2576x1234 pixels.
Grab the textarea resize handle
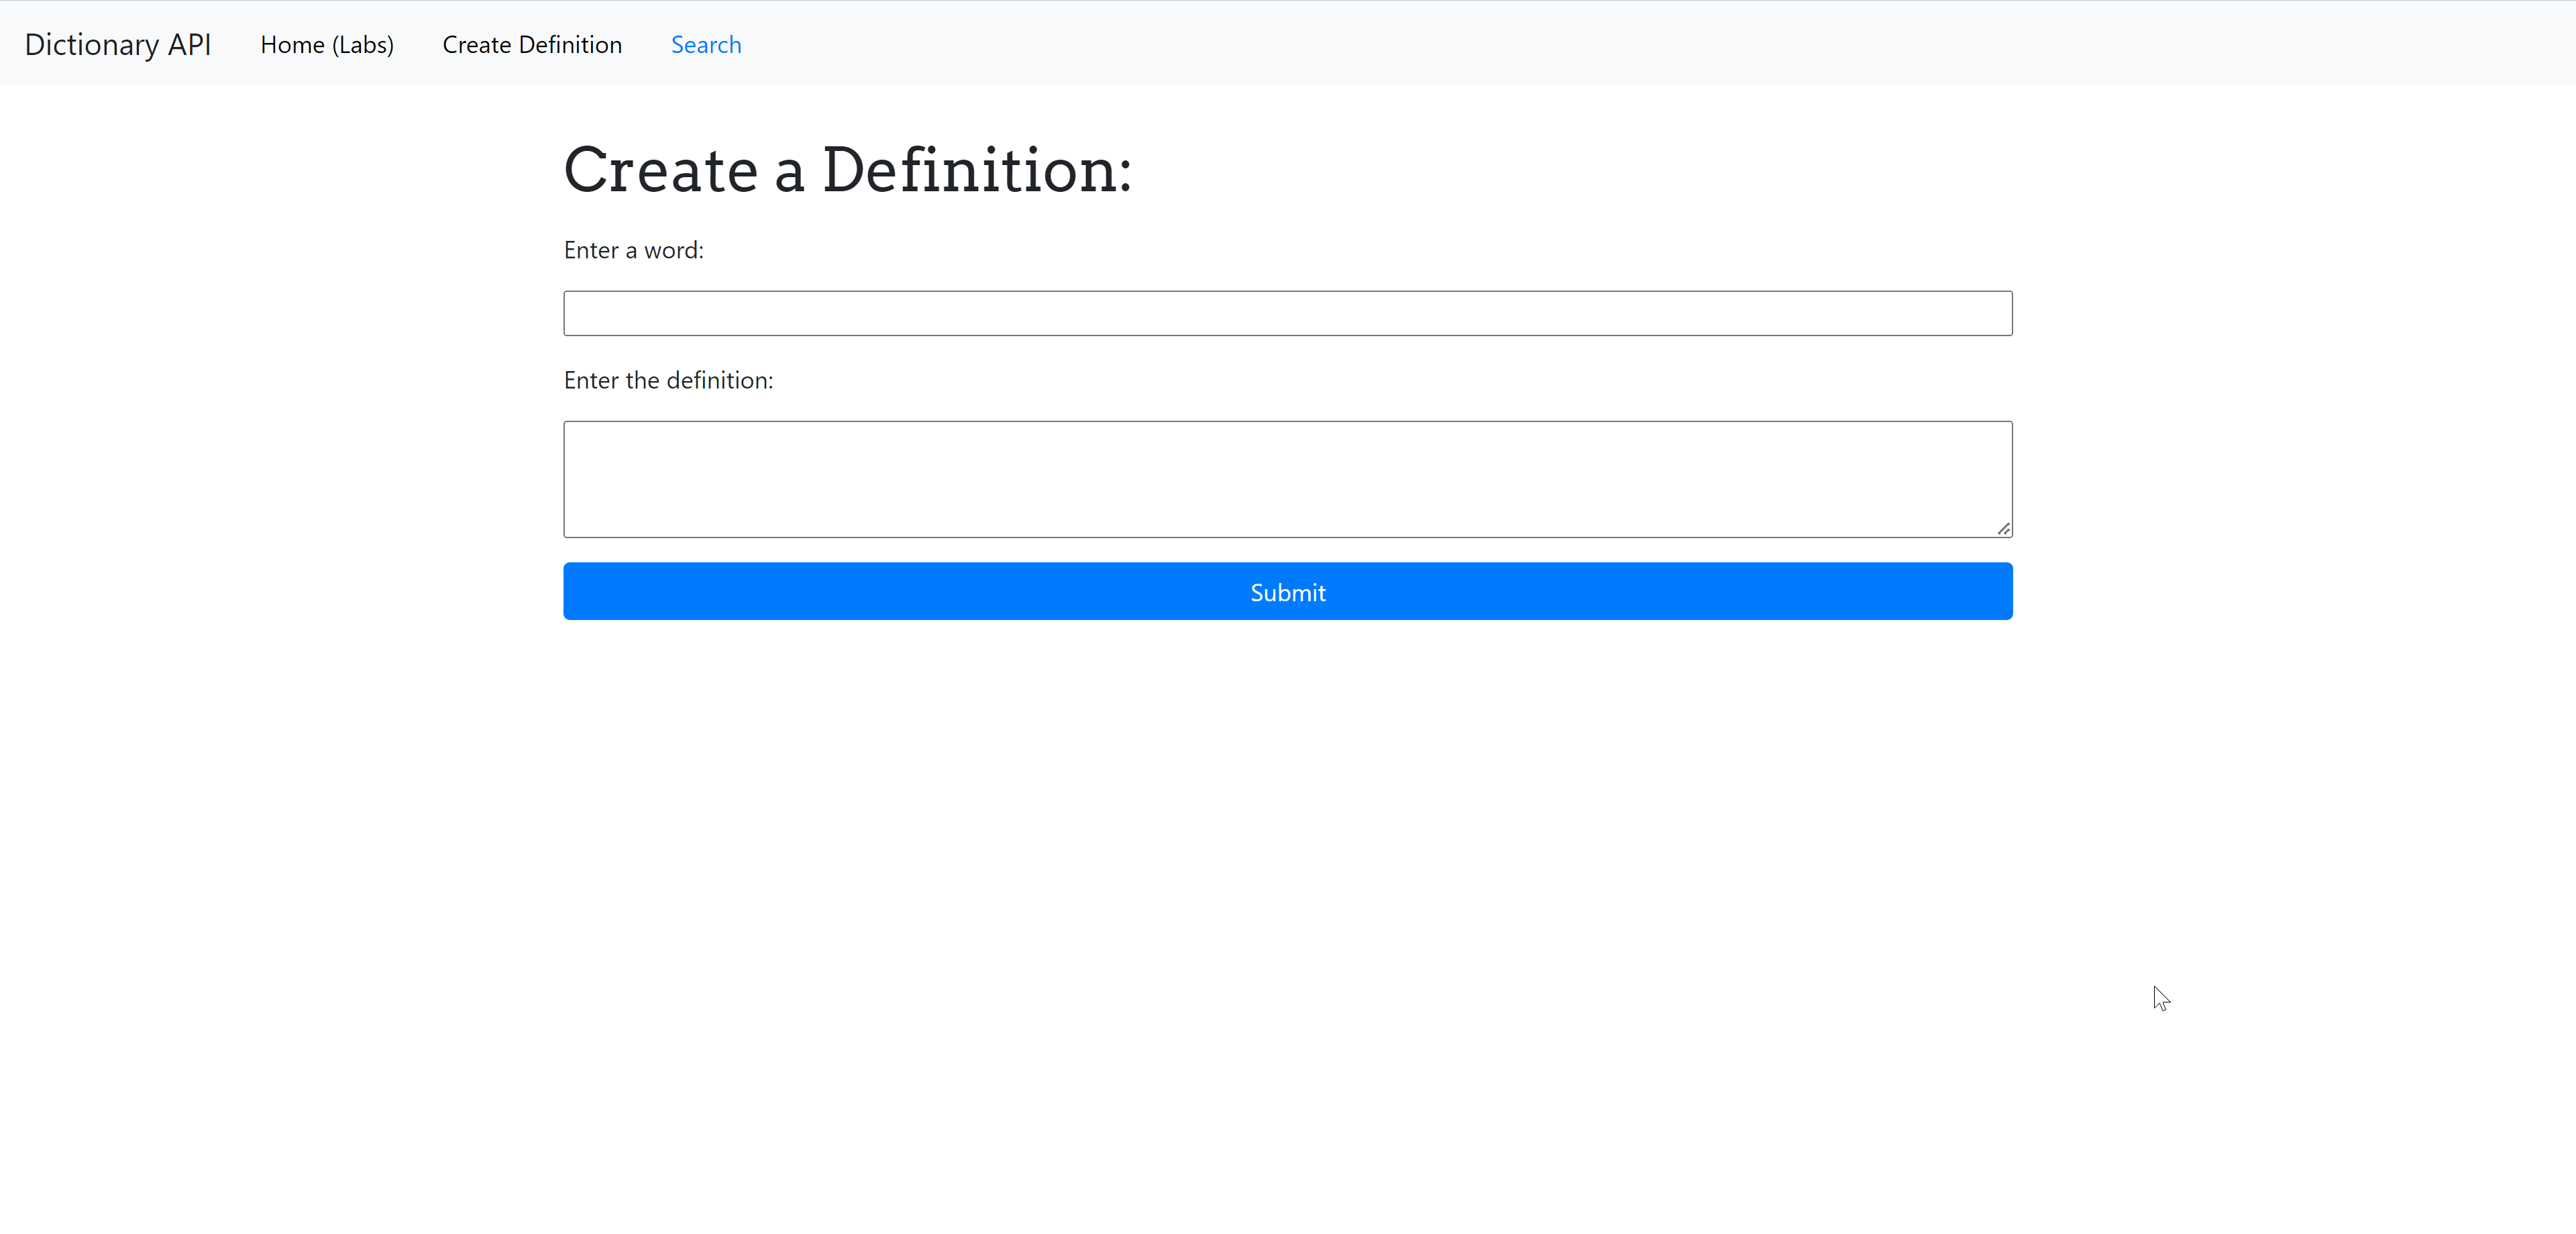pyautogui.click(x=2003, y=529)
